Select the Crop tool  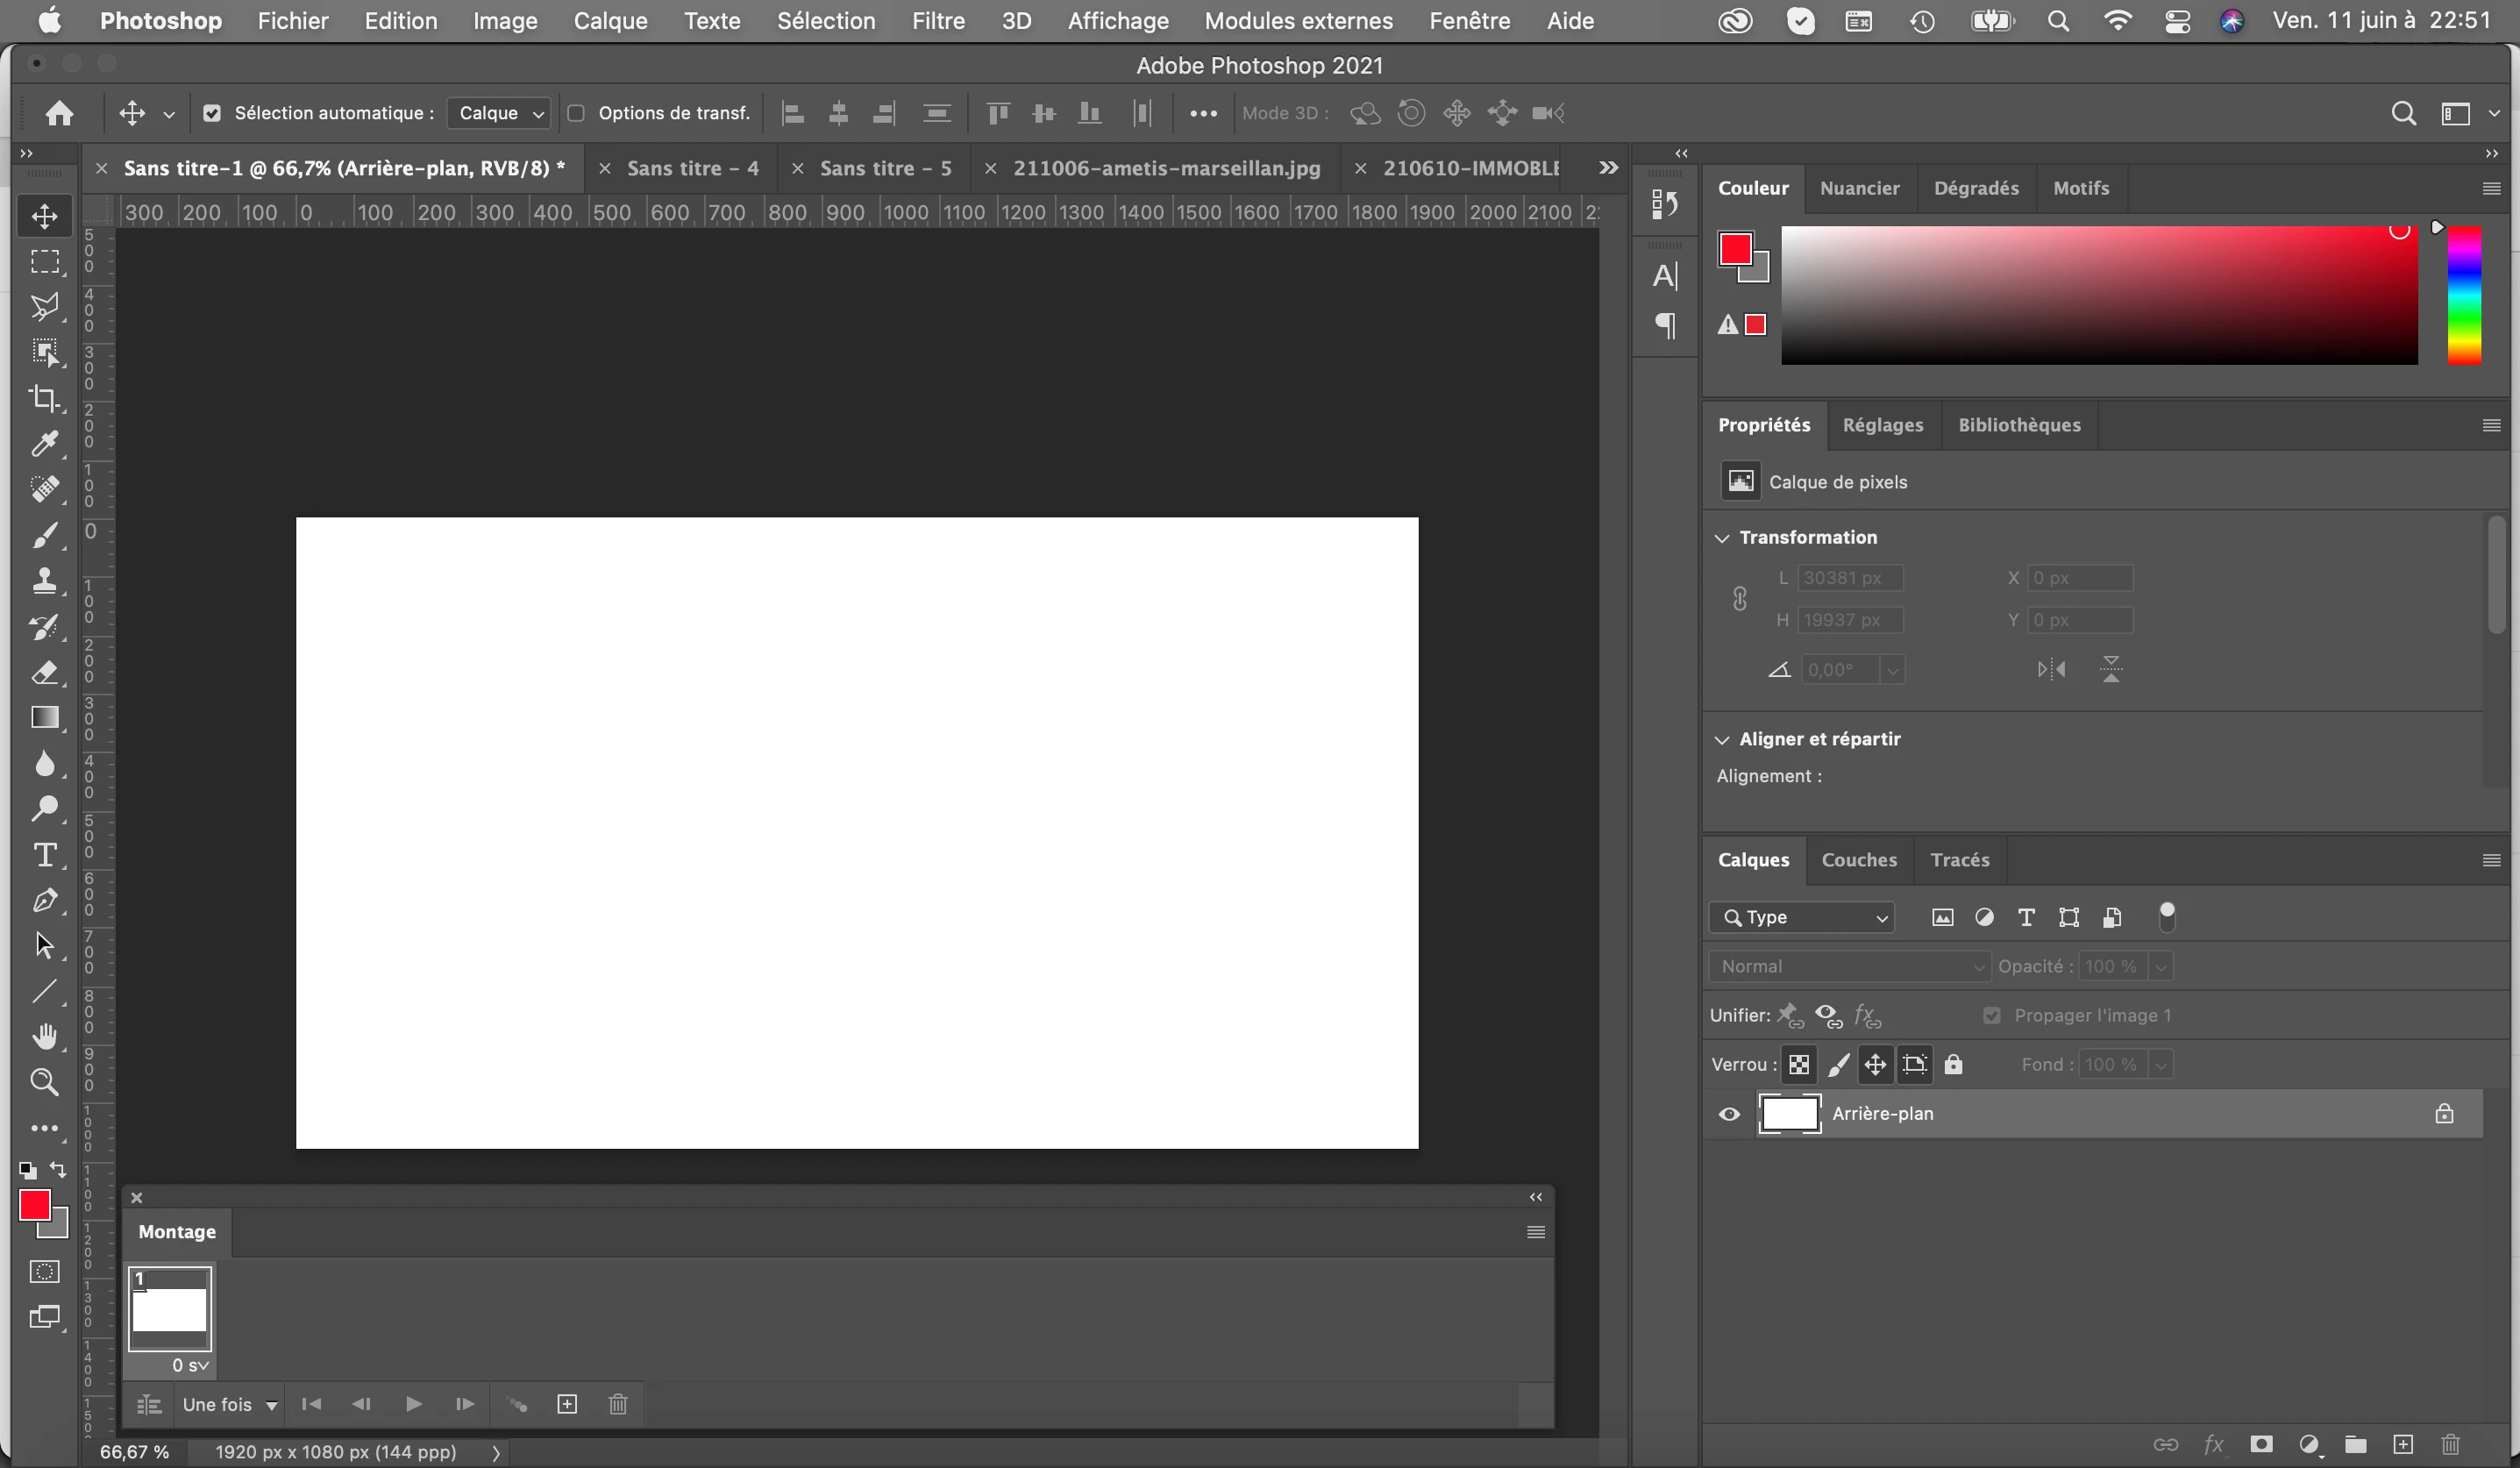tap(43, 398)
